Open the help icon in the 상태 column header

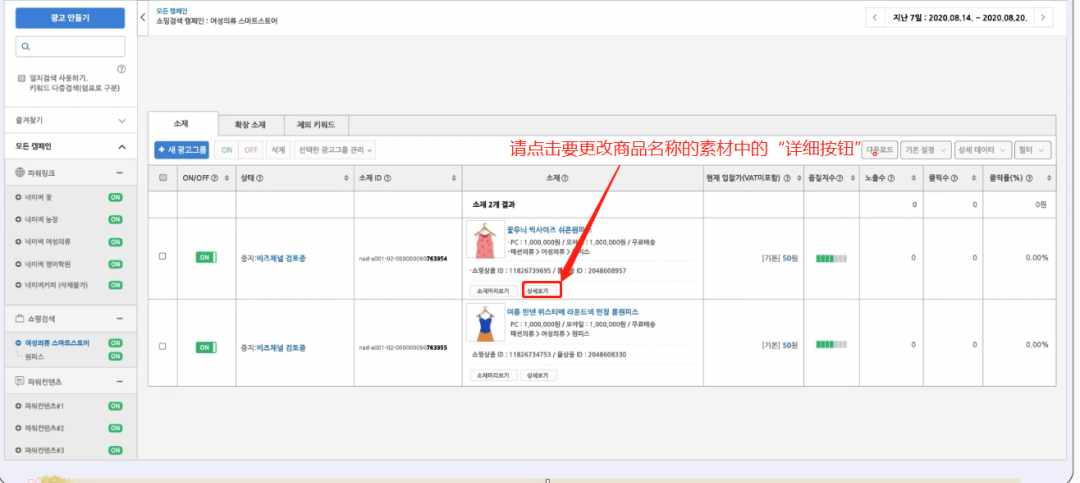[260, 178]
